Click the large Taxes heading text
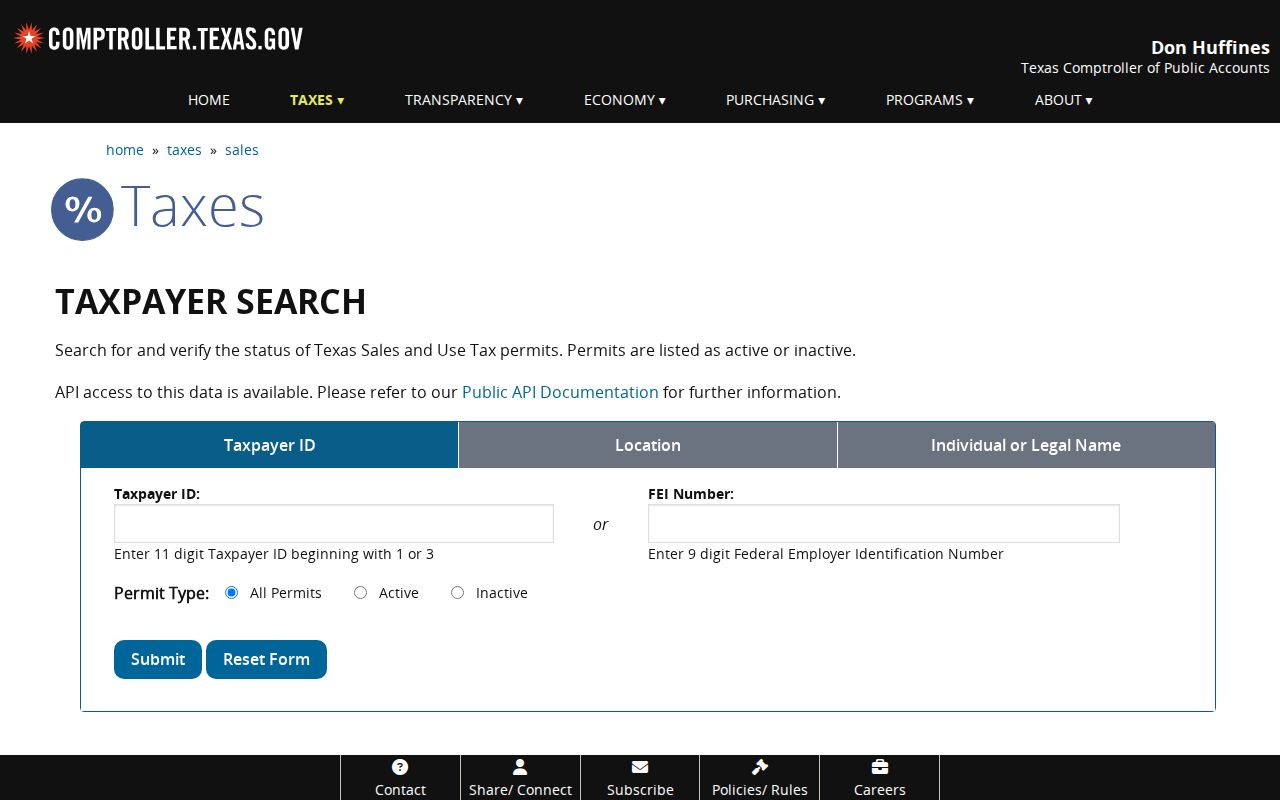Screen dimensions: 1280x800 point(192,207)
